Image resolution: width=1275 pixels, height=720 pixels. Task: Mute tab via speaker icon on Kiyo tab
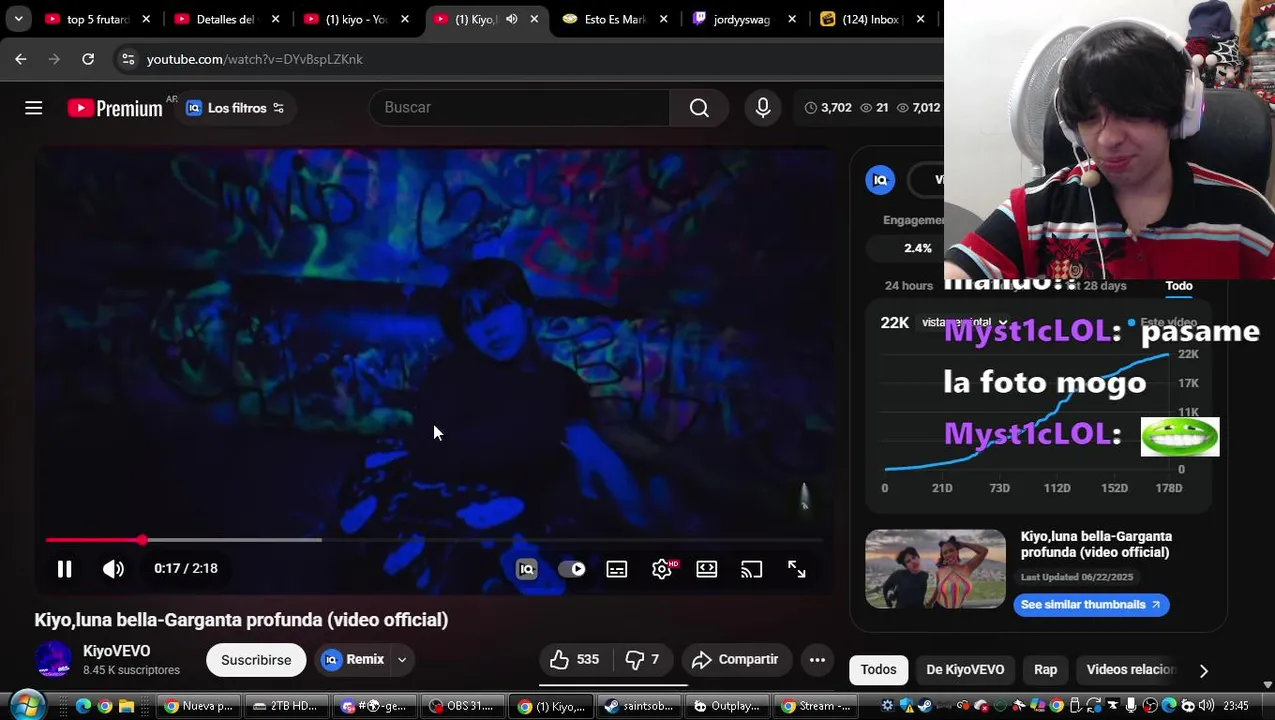tap(512, 19)
